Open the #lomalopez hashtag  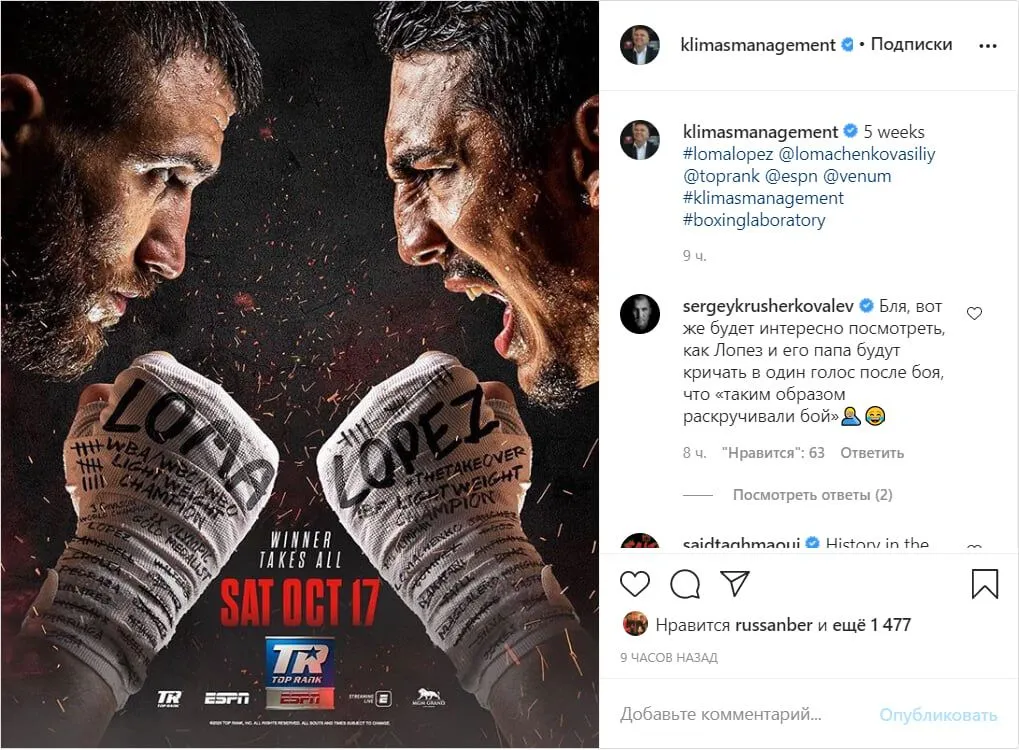[728, 154]
